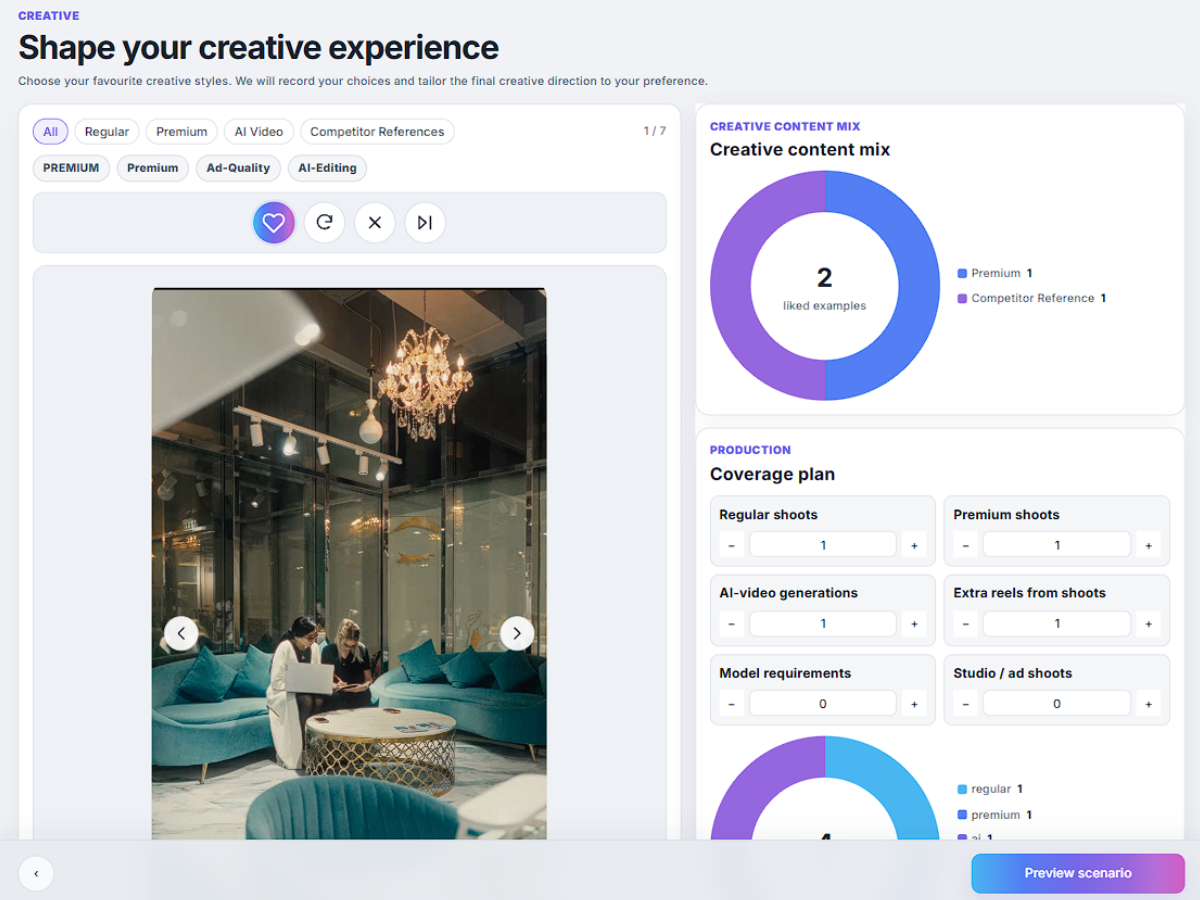Skip to next with the skip-forward icon
The width and height of the screenshot is (1200, 900).
click(425, 223)
